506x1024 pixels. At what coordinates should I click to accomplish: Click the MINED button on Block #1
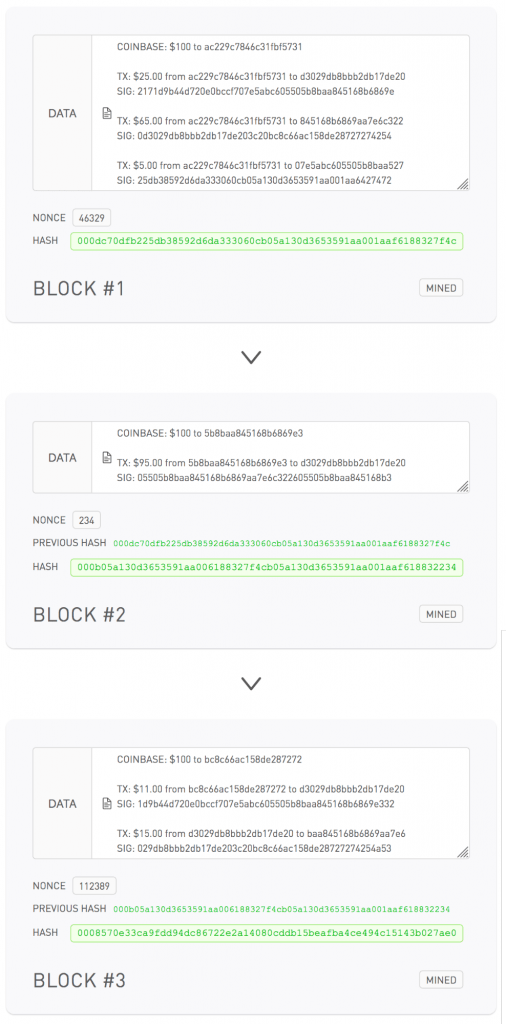[441, 287]
